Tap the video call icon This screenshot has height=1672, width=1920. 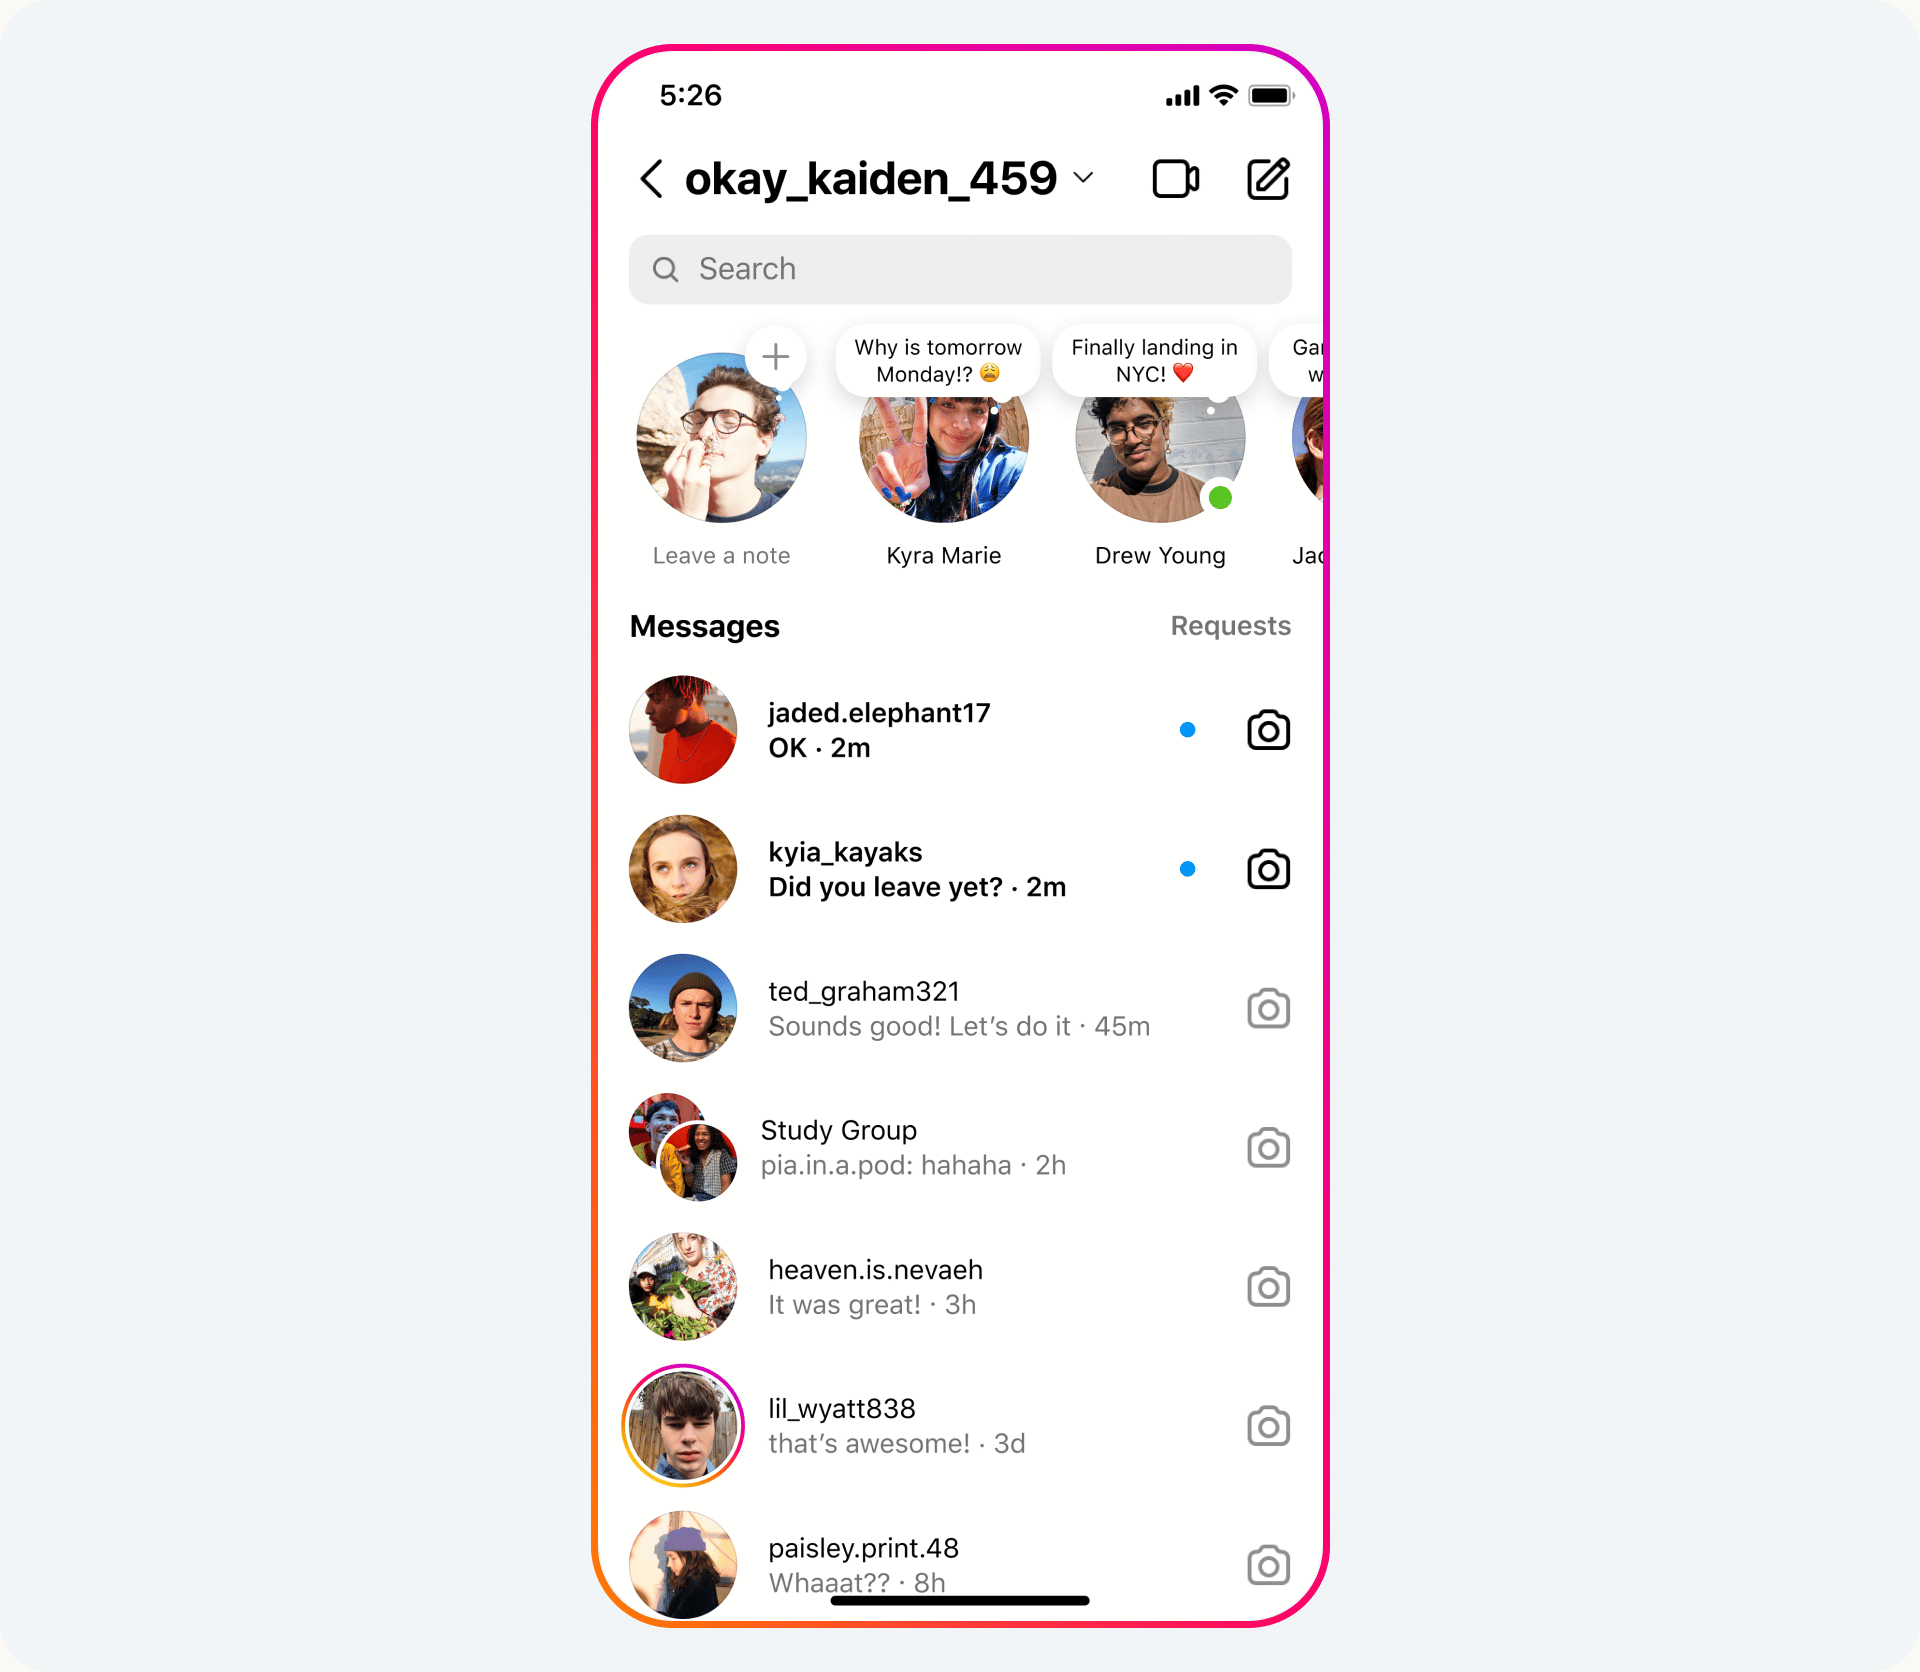point(1176,180)
